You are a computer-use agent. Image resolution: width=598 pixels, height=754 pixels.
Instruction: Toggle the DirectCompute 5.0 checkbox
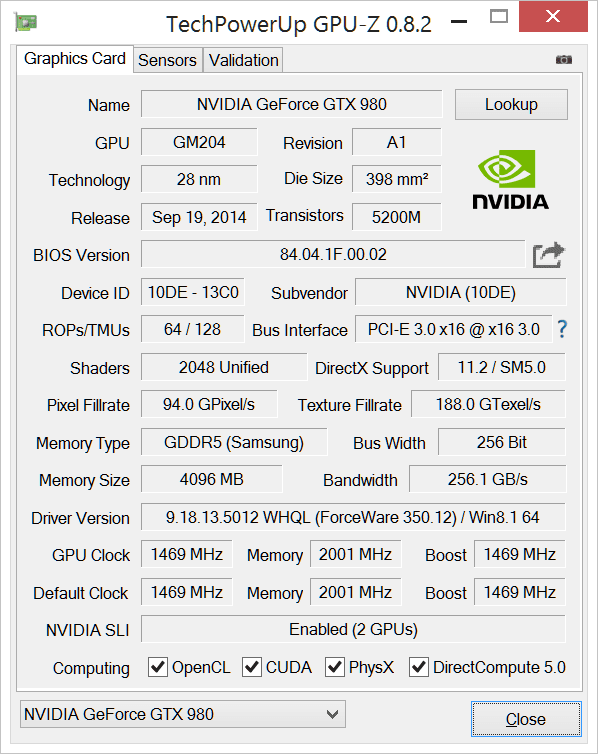(419, 667)
